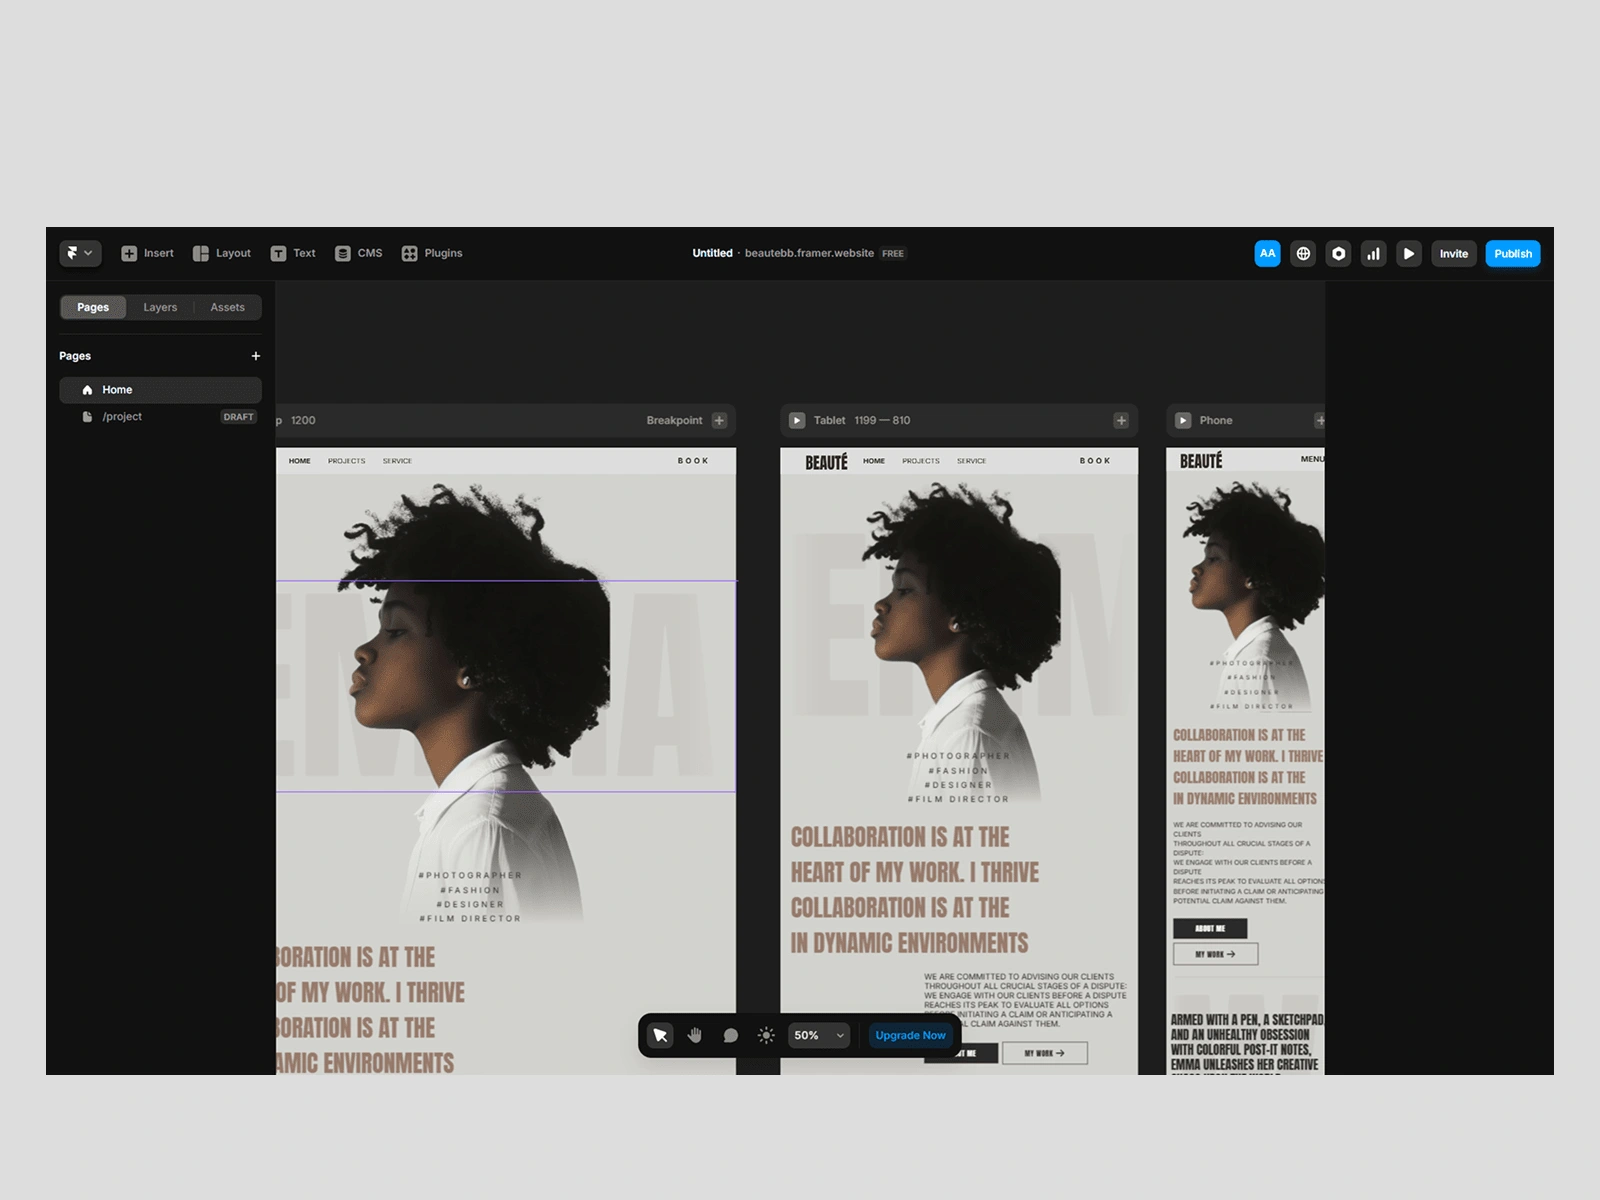Publish the site
The height and width of the screenshot is (1200, 1600).
1513,253
